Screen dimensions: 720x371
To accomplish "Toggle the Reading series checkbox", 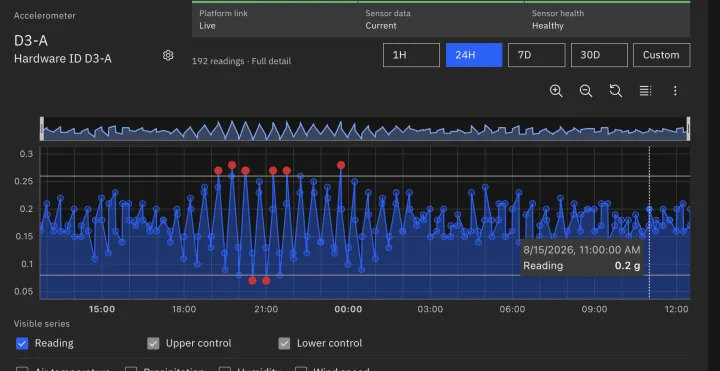I will (x=22, y=343).
